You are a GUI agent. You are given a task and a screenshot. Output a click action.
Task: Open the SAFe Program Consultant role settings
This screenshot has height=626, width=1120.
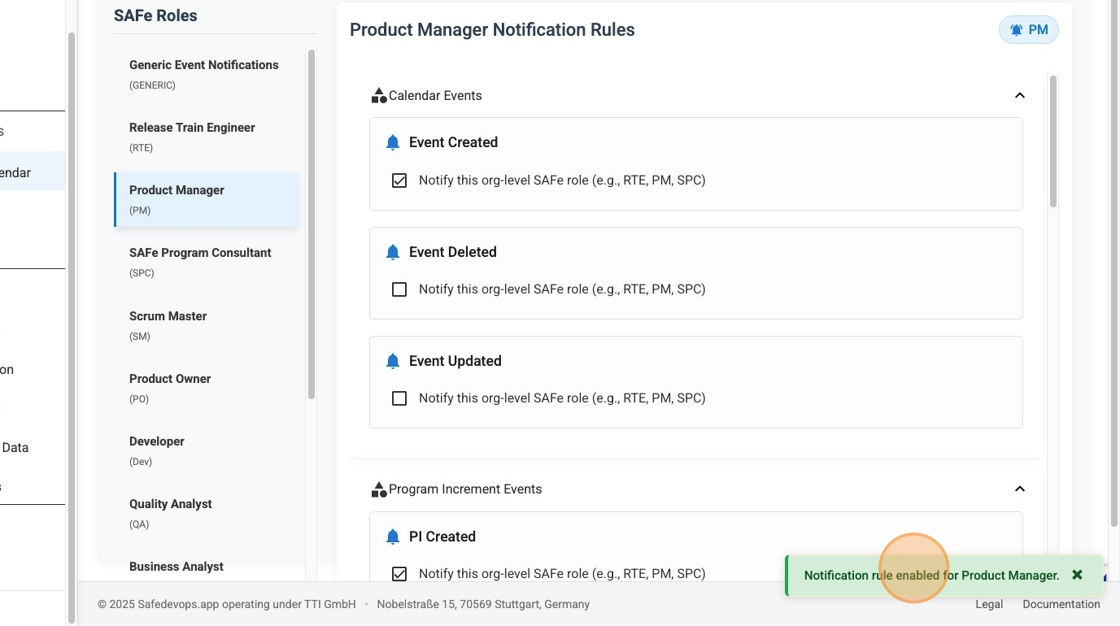pos(199,261)
